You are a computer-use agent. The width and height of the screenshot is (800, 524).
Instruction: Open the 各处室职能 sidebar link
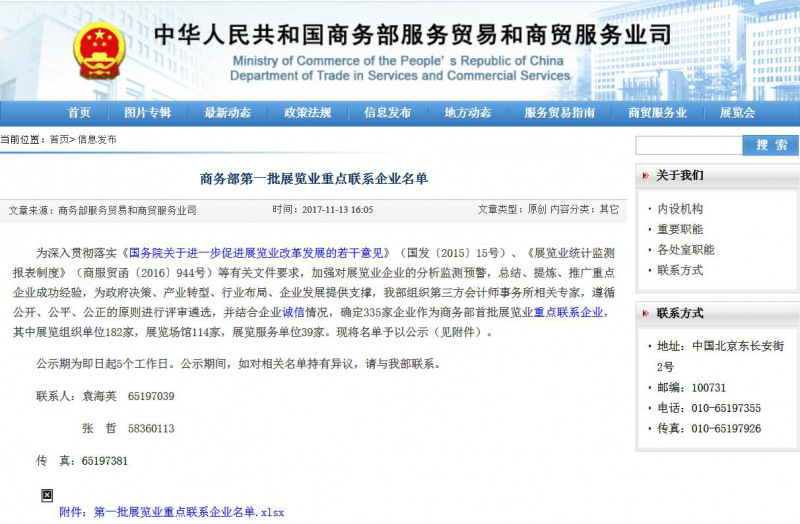point(686,249)
